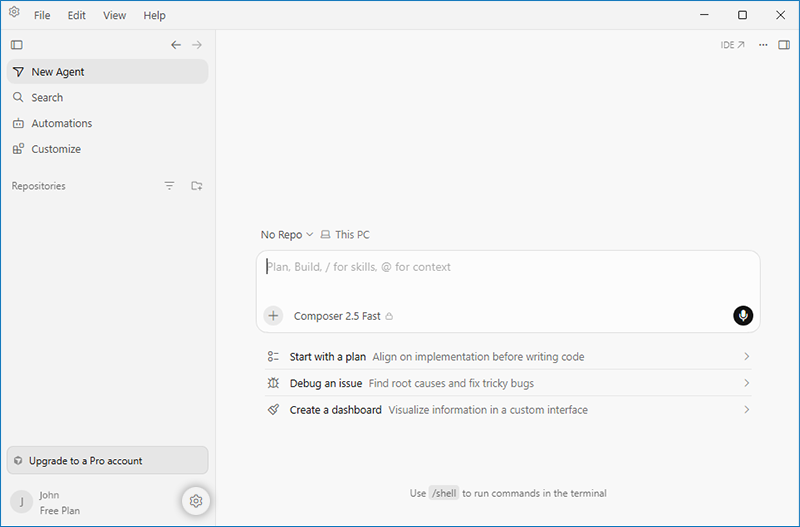Click Upgrade to a Pro account
800x527 pixels.
(108, 461)
